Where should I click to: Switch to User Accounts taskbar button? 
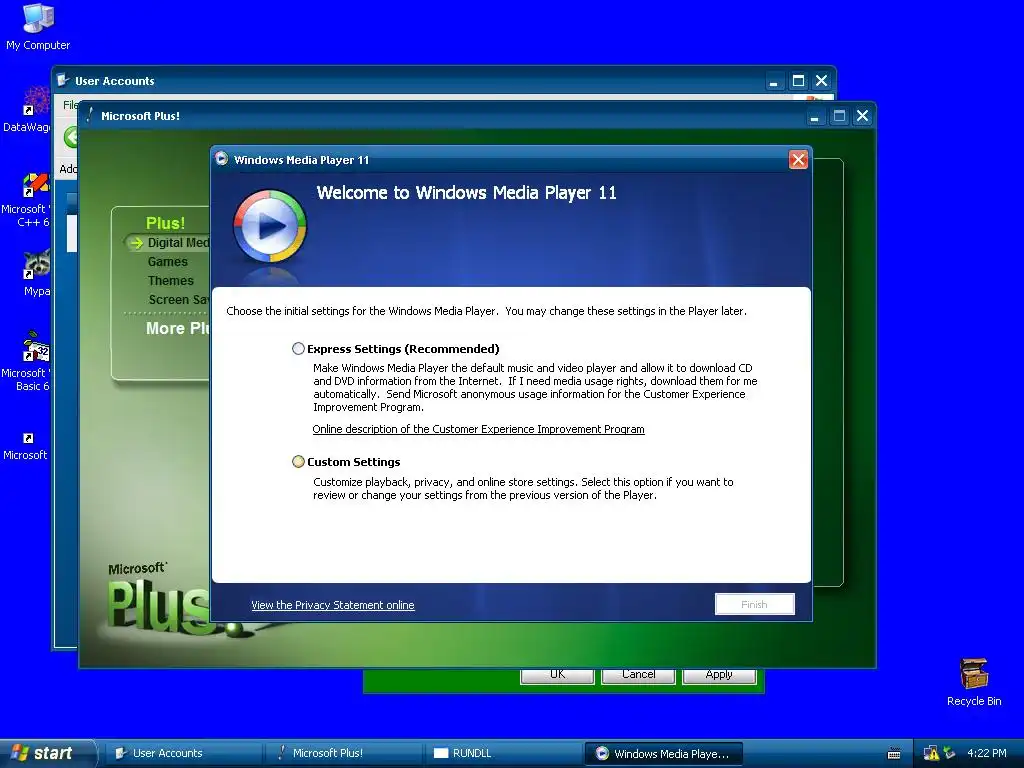[182, 754]
